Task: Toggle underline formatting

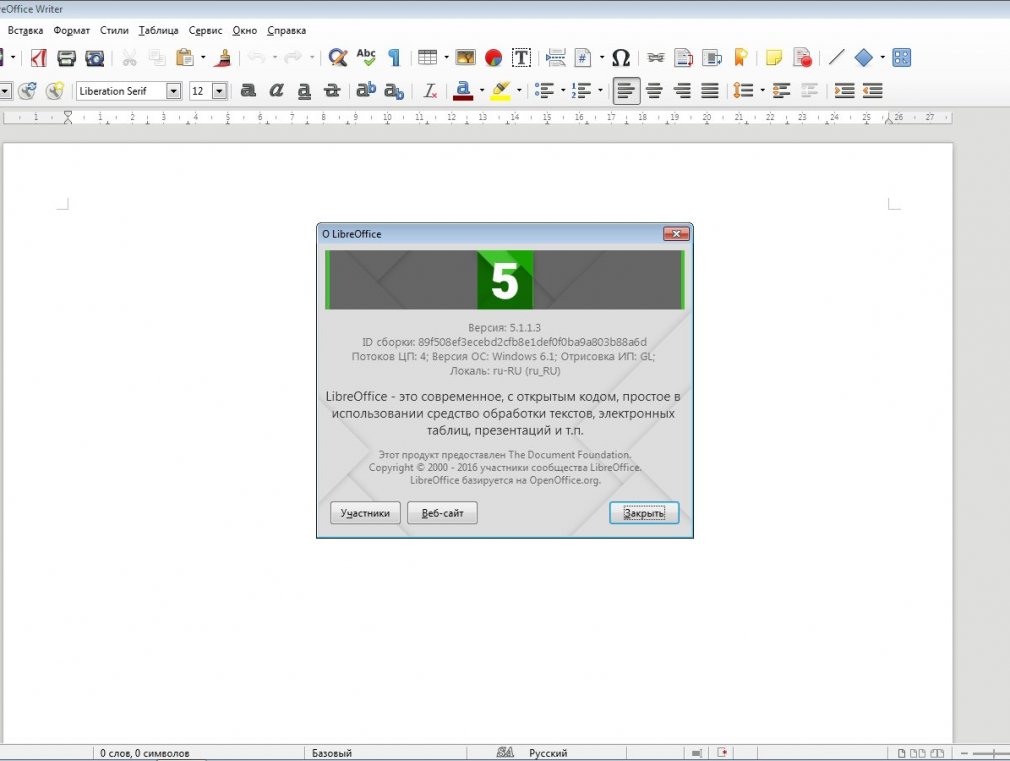Action: click(x=304, y=91)
